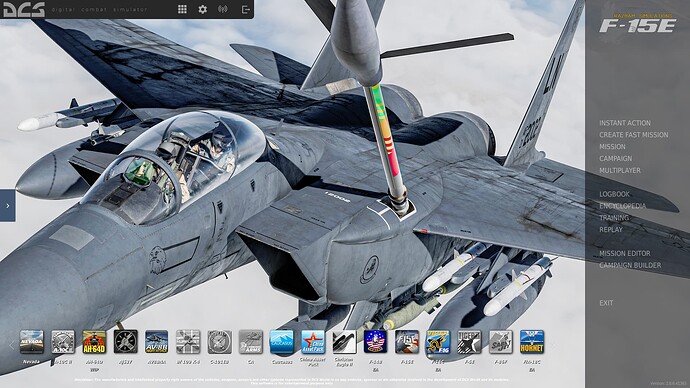Click Exit to quit DCS

point(606,303)
